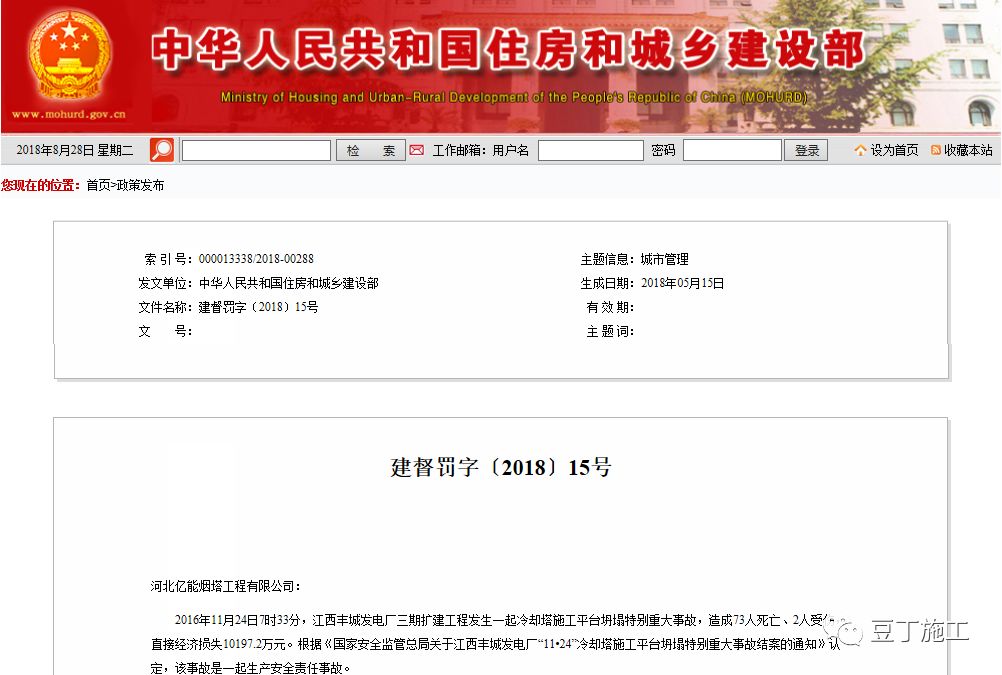Open the 政策发布 breadcrumb link
This screenshot has width=1002, height=675.
coord(141,184)
